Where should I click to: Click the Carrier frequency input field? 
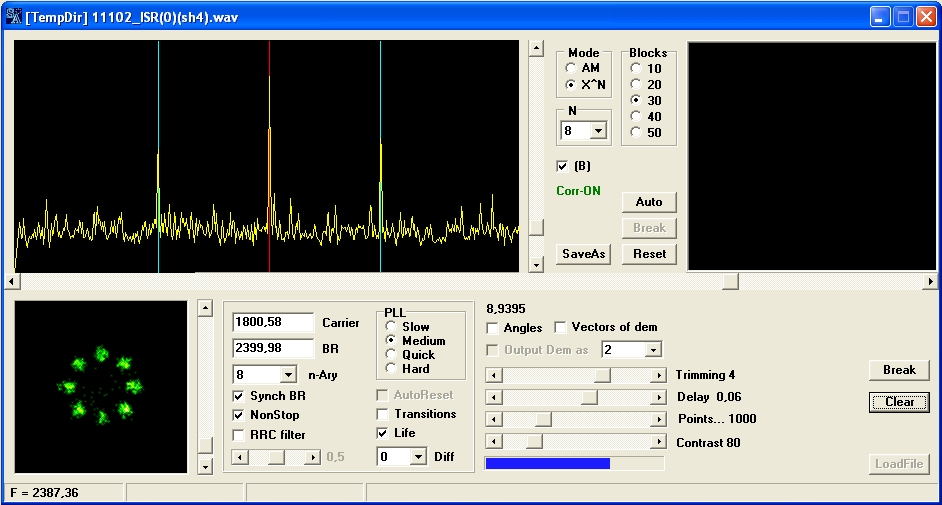(x=272, y=323)
